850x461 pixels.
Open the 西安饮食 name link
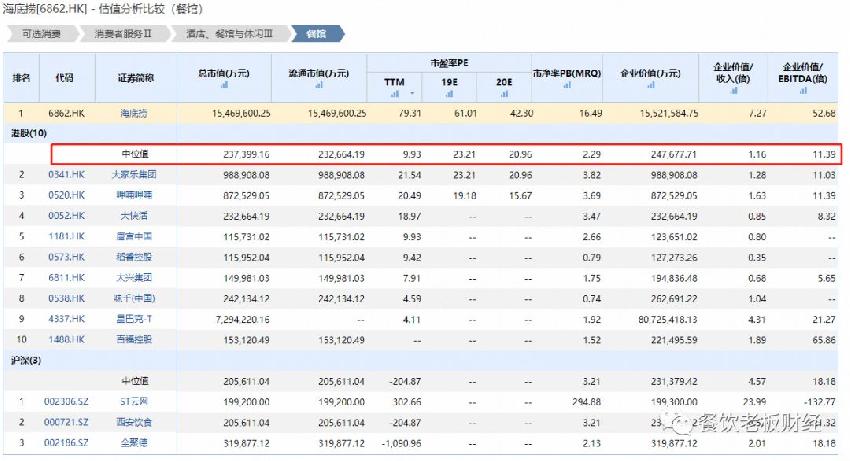(x=134, y=422)
